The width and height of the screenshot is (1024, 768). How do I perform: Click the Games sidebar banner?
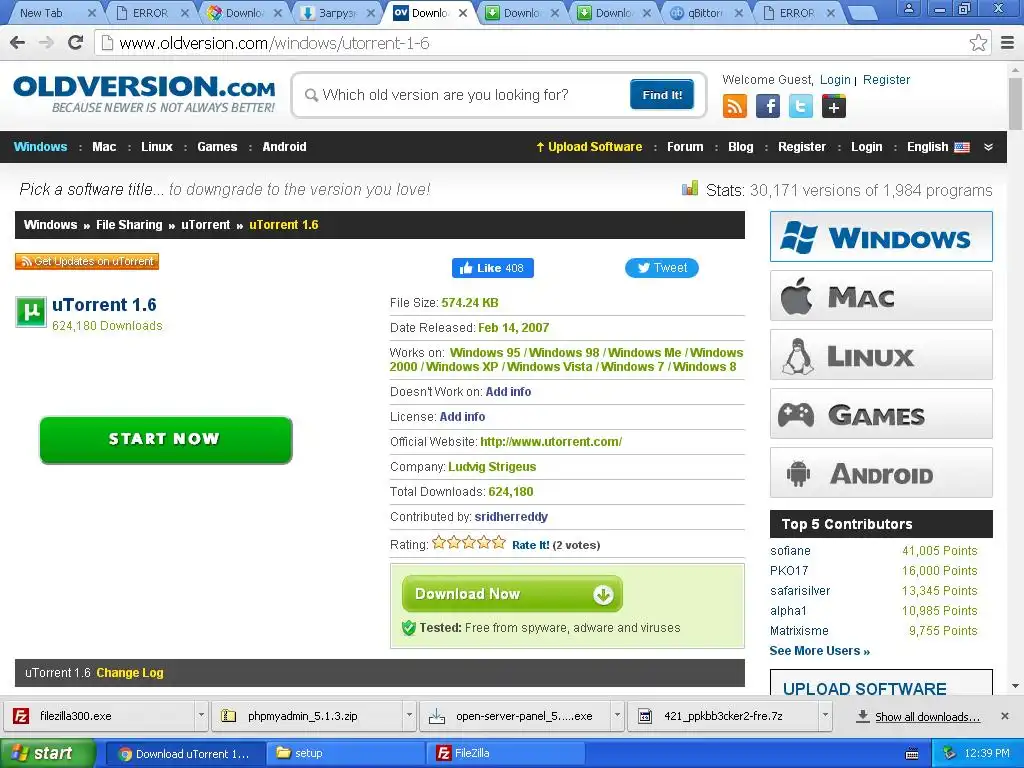pyautogui.click(x=881, y=414)
